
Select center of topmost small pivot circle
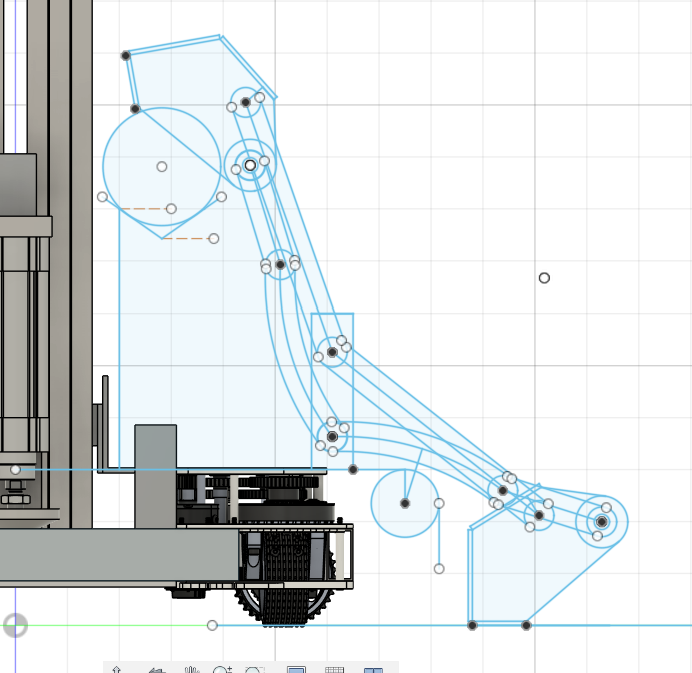[x=246, y=102]
